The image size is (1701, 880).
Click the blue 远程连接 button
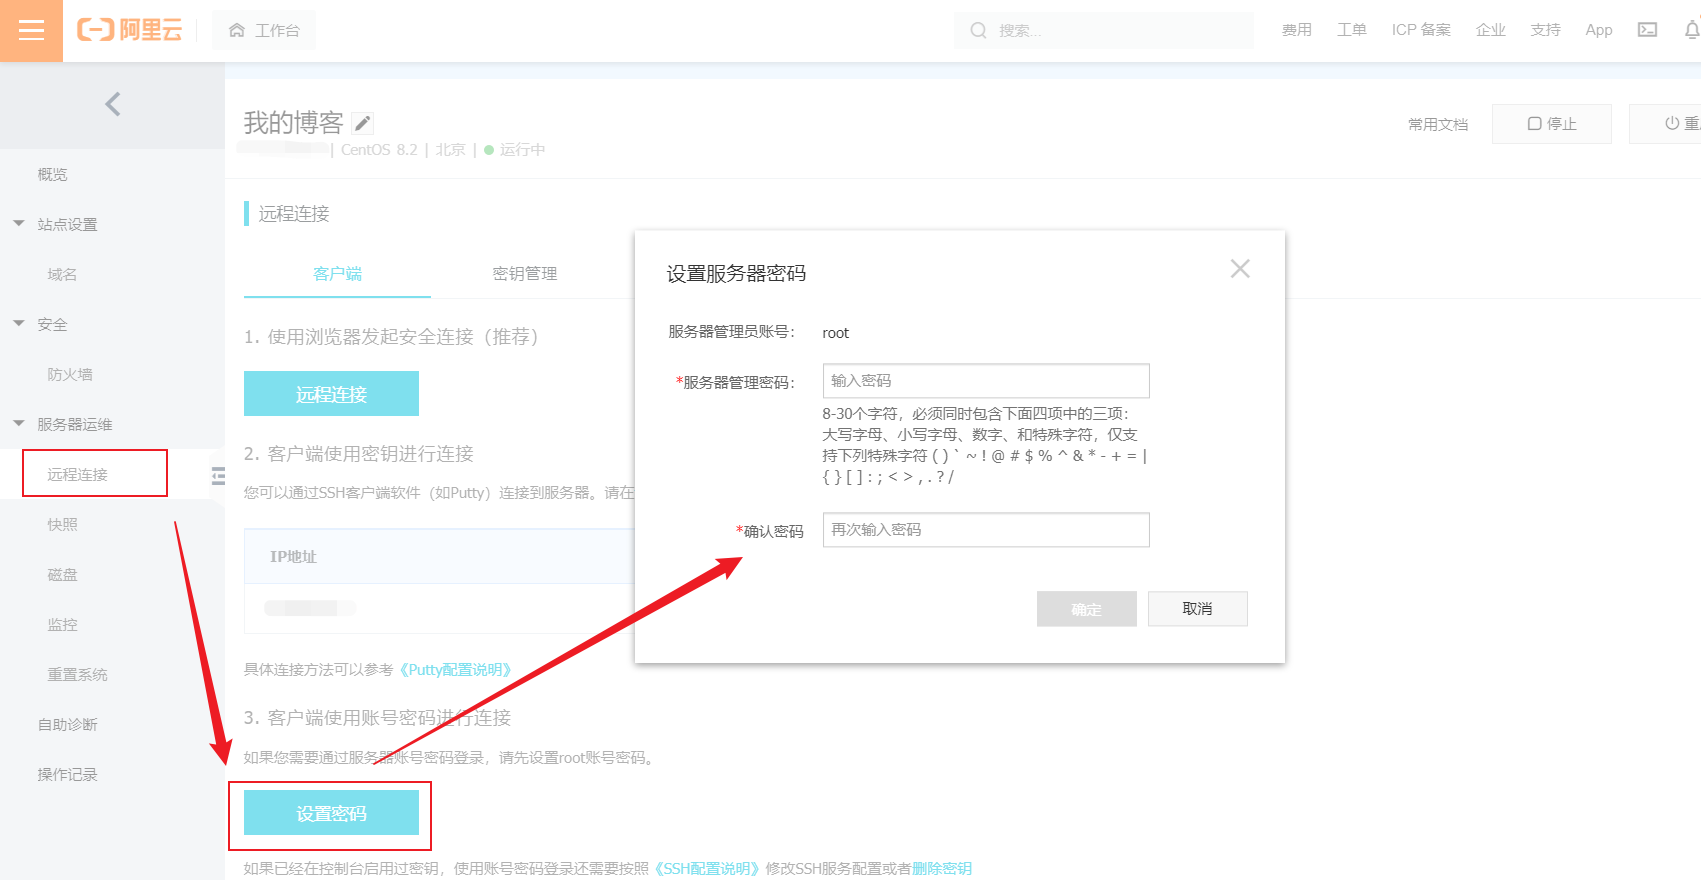click(x=331, y=394)
